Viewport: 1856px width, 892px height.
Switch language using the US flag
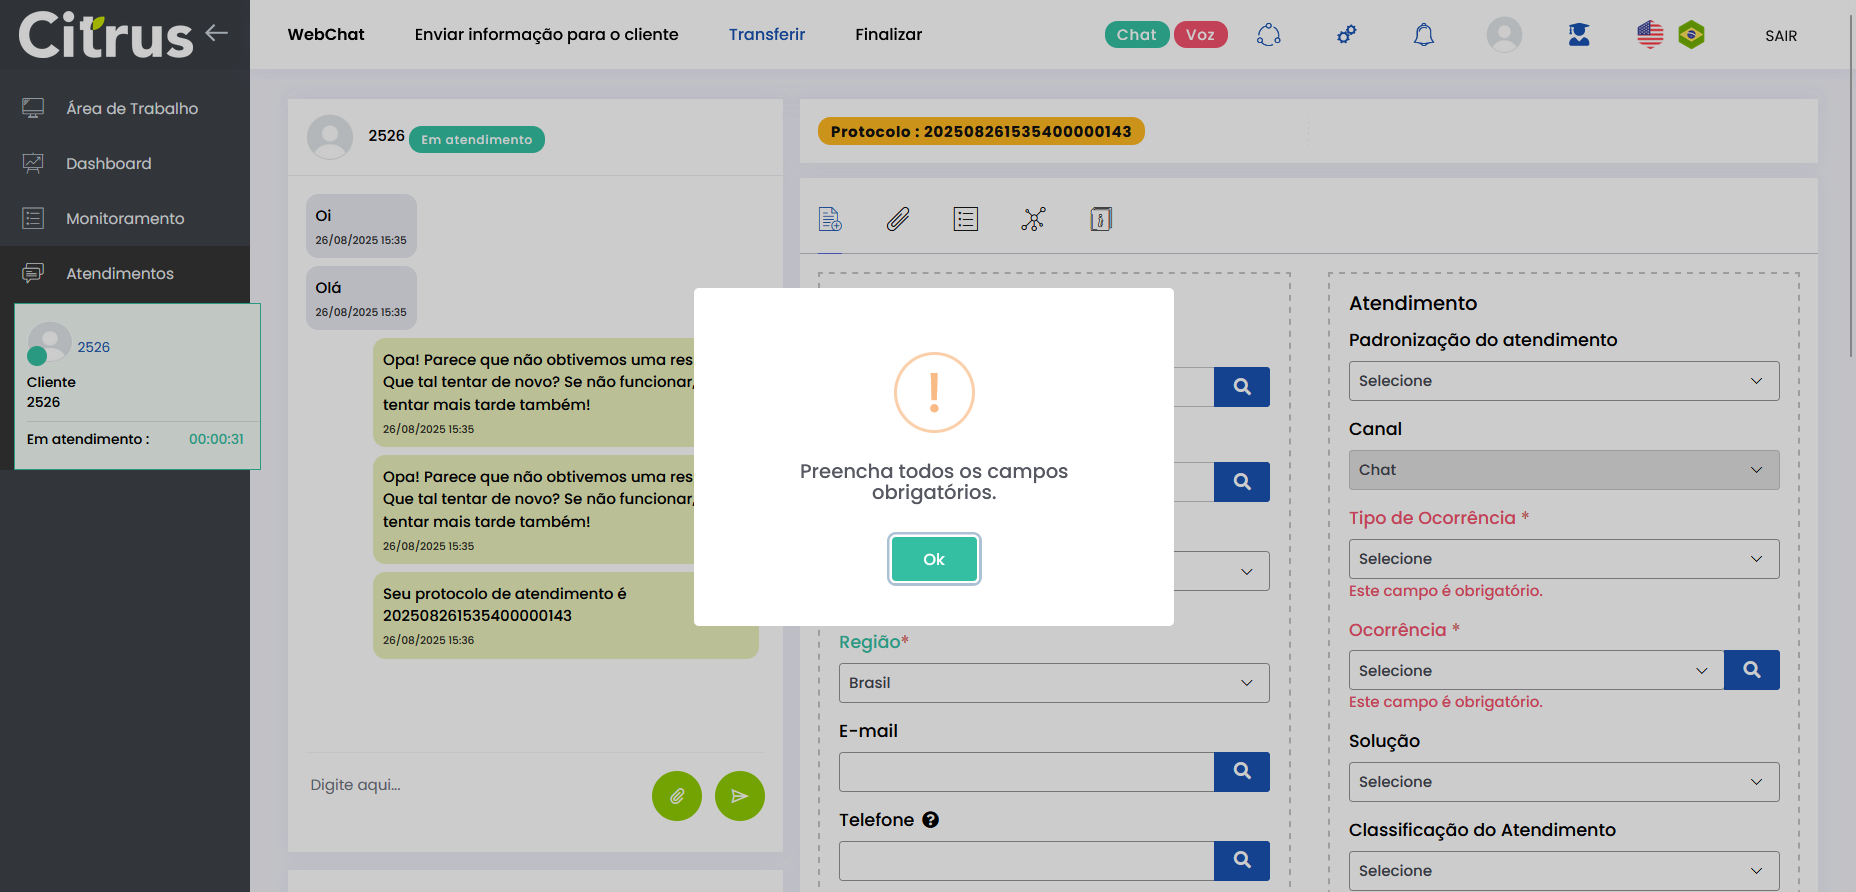point(1650,35)
